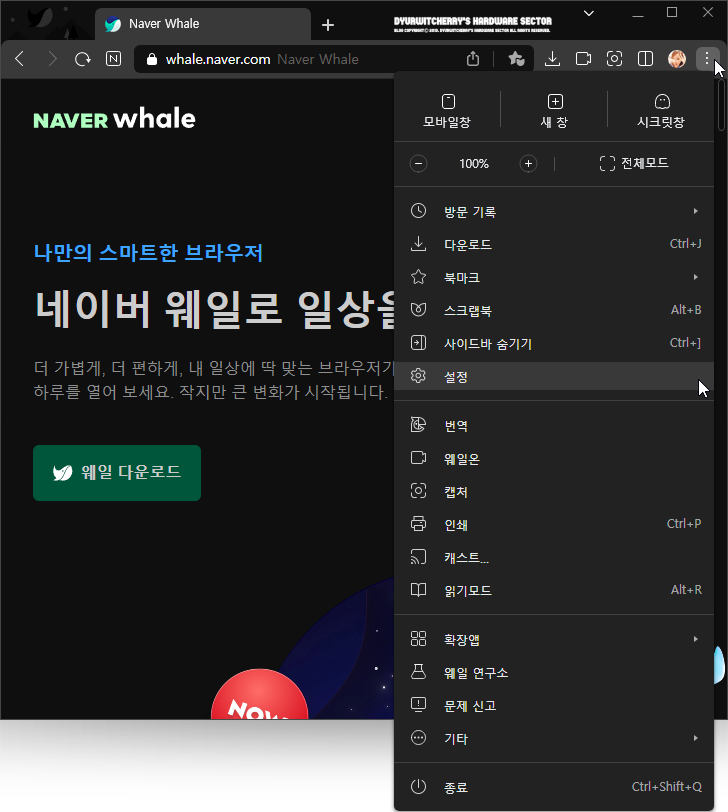The height and width of the screenshot is (812, 728).
Task: Select 캡처 capture menu item
Action: (554, 491)
